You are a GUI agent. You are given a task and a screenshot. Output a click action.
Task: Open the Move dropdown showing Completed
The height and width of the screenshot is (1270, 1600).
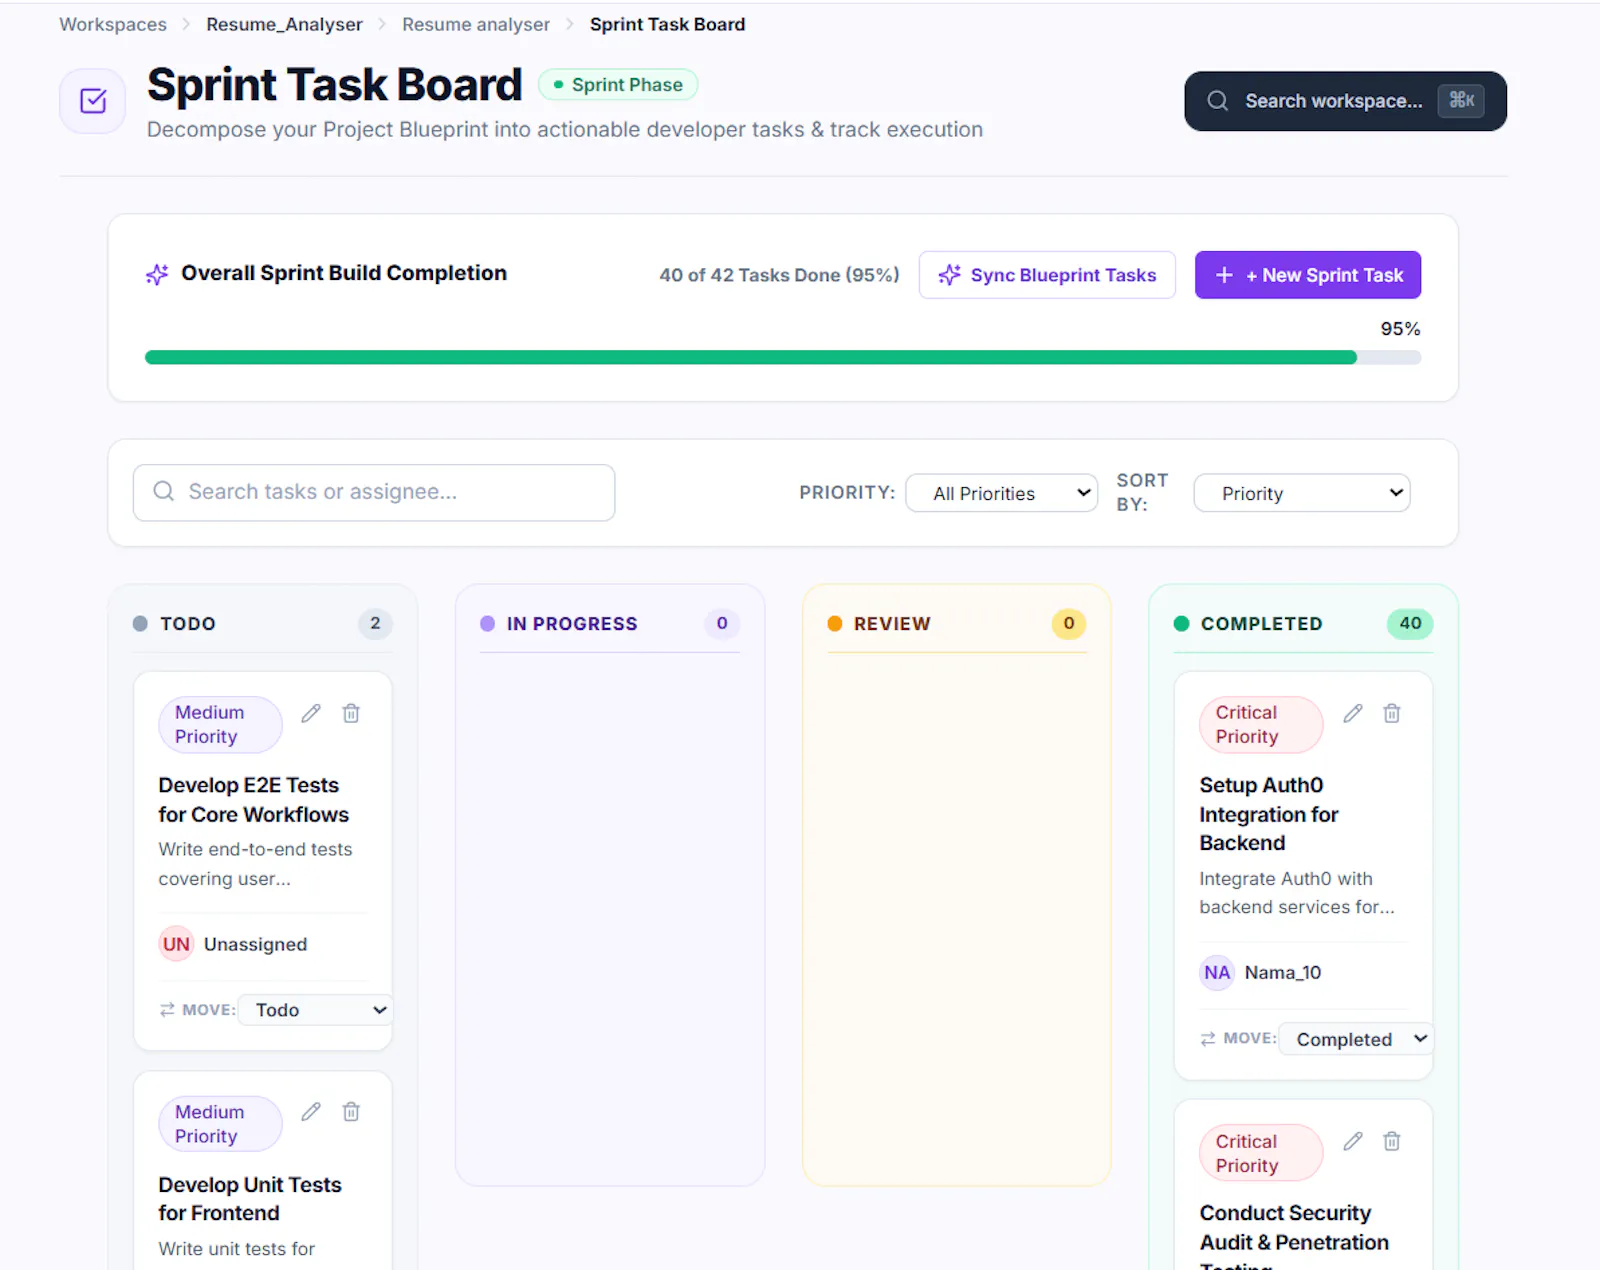click(x=1356, y=1039)
